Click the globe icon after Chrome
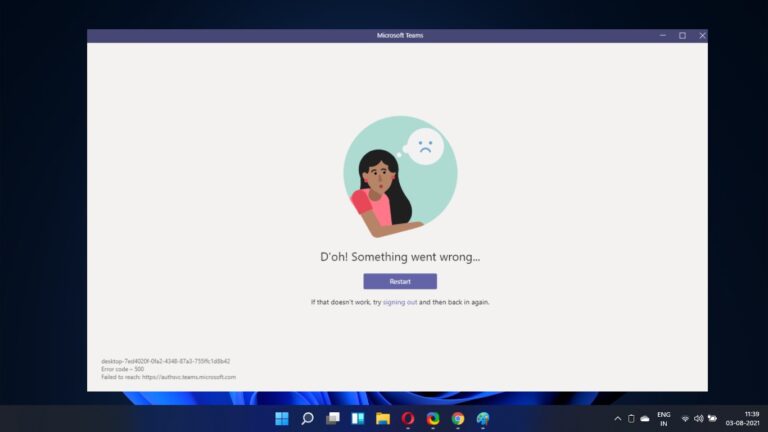The height and width of the screenshot is (432, 768). click(483, 418)
